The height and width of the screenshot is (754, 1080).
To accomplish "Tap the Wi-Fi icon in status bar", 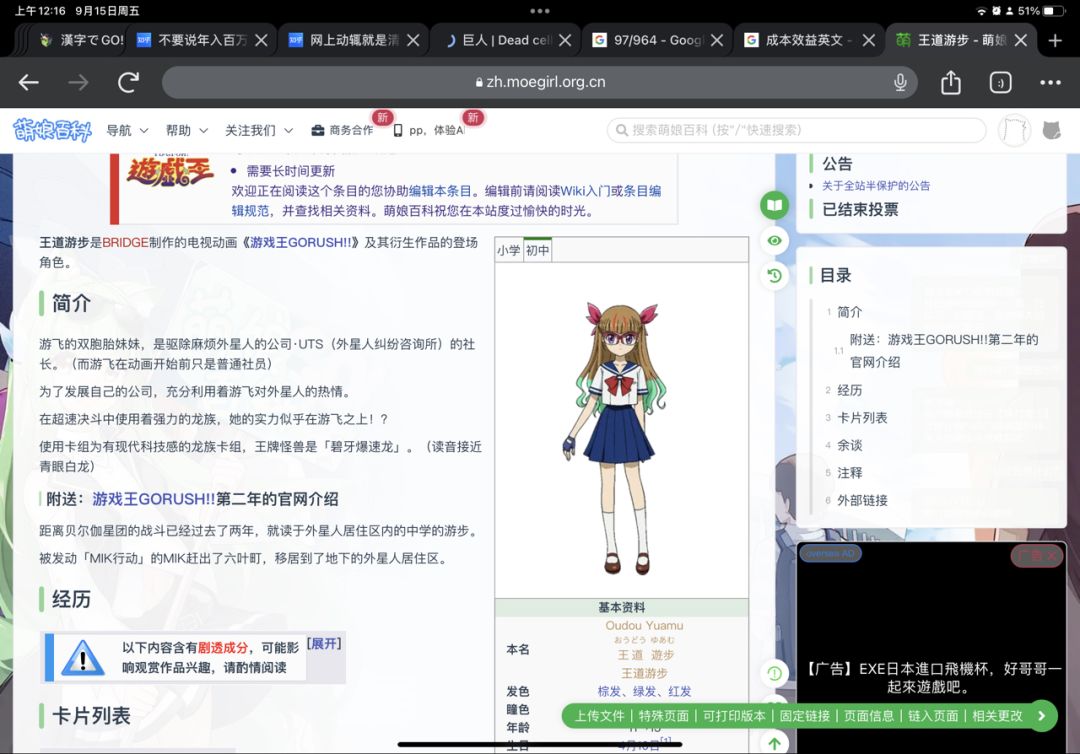I will (982, 11).
